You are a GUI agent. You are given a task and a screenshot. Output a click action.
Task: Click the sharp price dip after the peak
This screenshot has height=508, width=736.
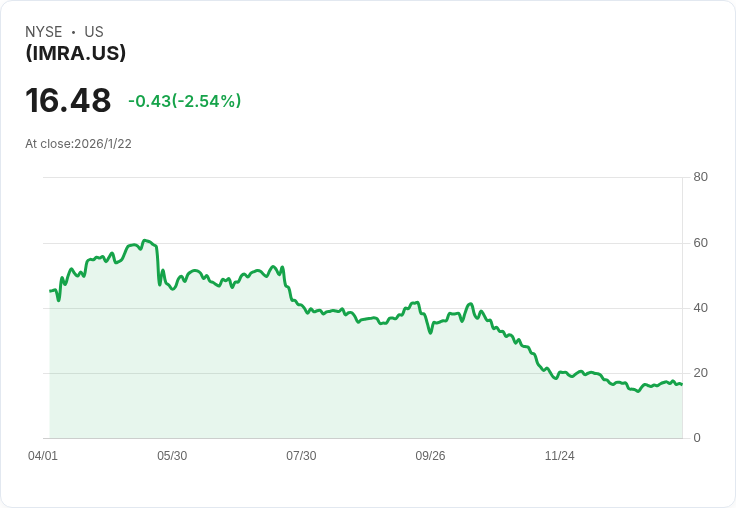click(160, 284)
